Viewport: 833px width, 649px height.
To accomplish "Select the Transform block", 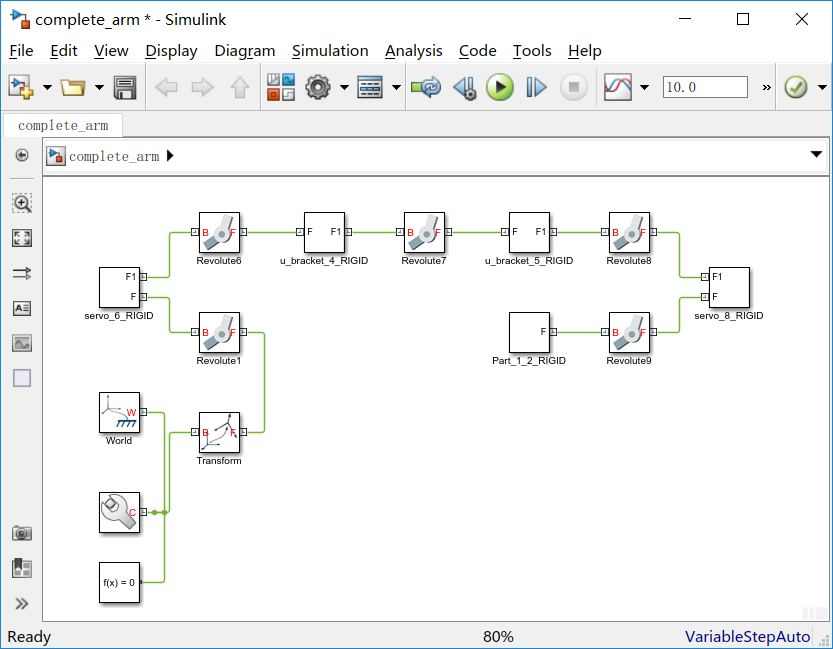I will tap(219, 432).
